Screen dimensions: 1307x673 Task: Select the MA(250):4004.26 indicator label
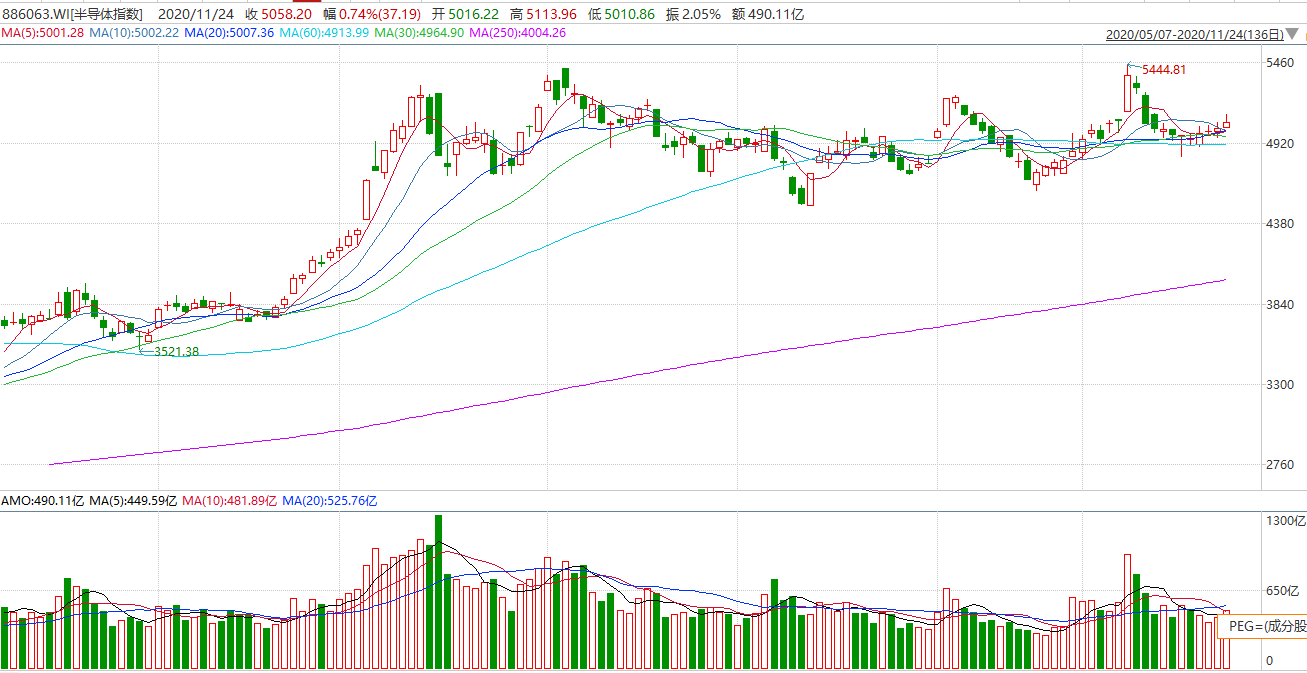518,33
